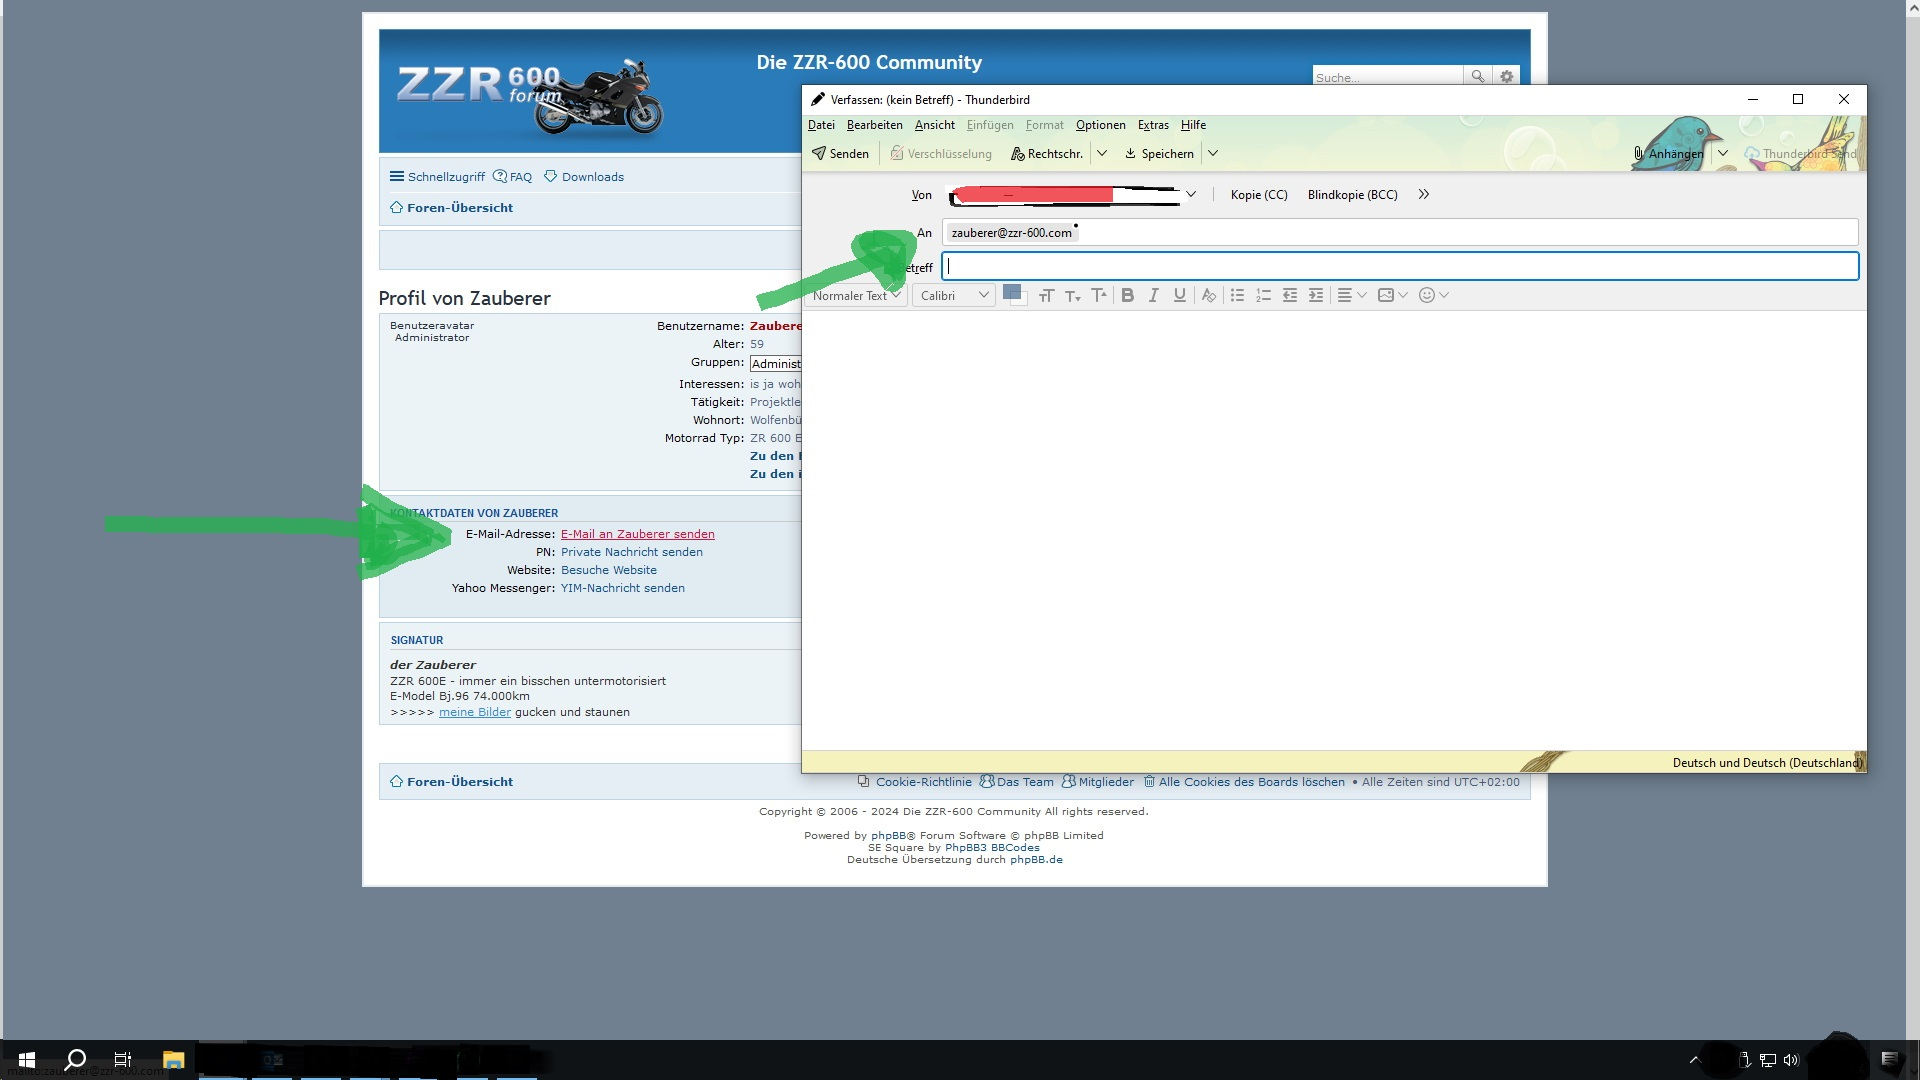Viewport: 1920px width, 1080px height.
Task: Open the emoji smiley picker
Action: (1428, 295)
